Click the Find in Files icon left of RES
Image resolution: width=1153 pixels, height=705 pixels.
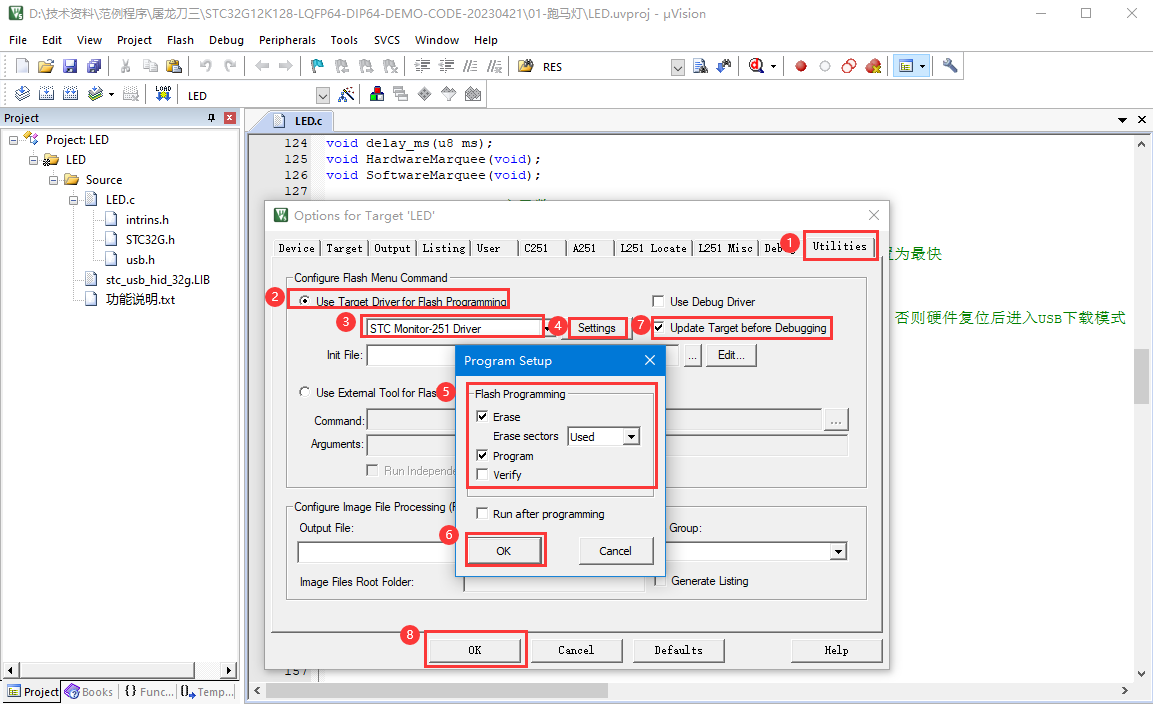(x=525, y=66)
